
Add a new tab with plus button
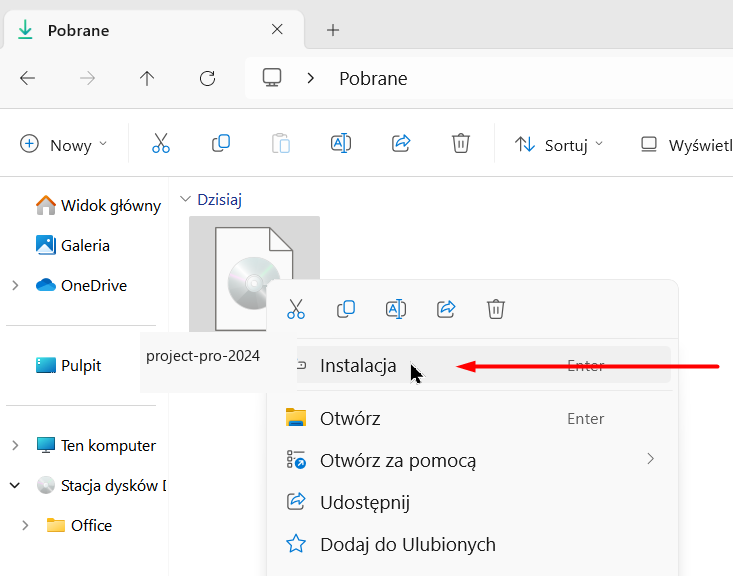(333, 30)
